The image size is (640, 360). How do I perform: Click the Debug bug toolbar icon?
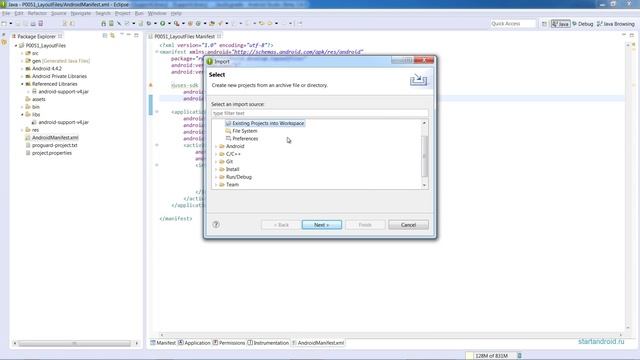pos(149,24)
